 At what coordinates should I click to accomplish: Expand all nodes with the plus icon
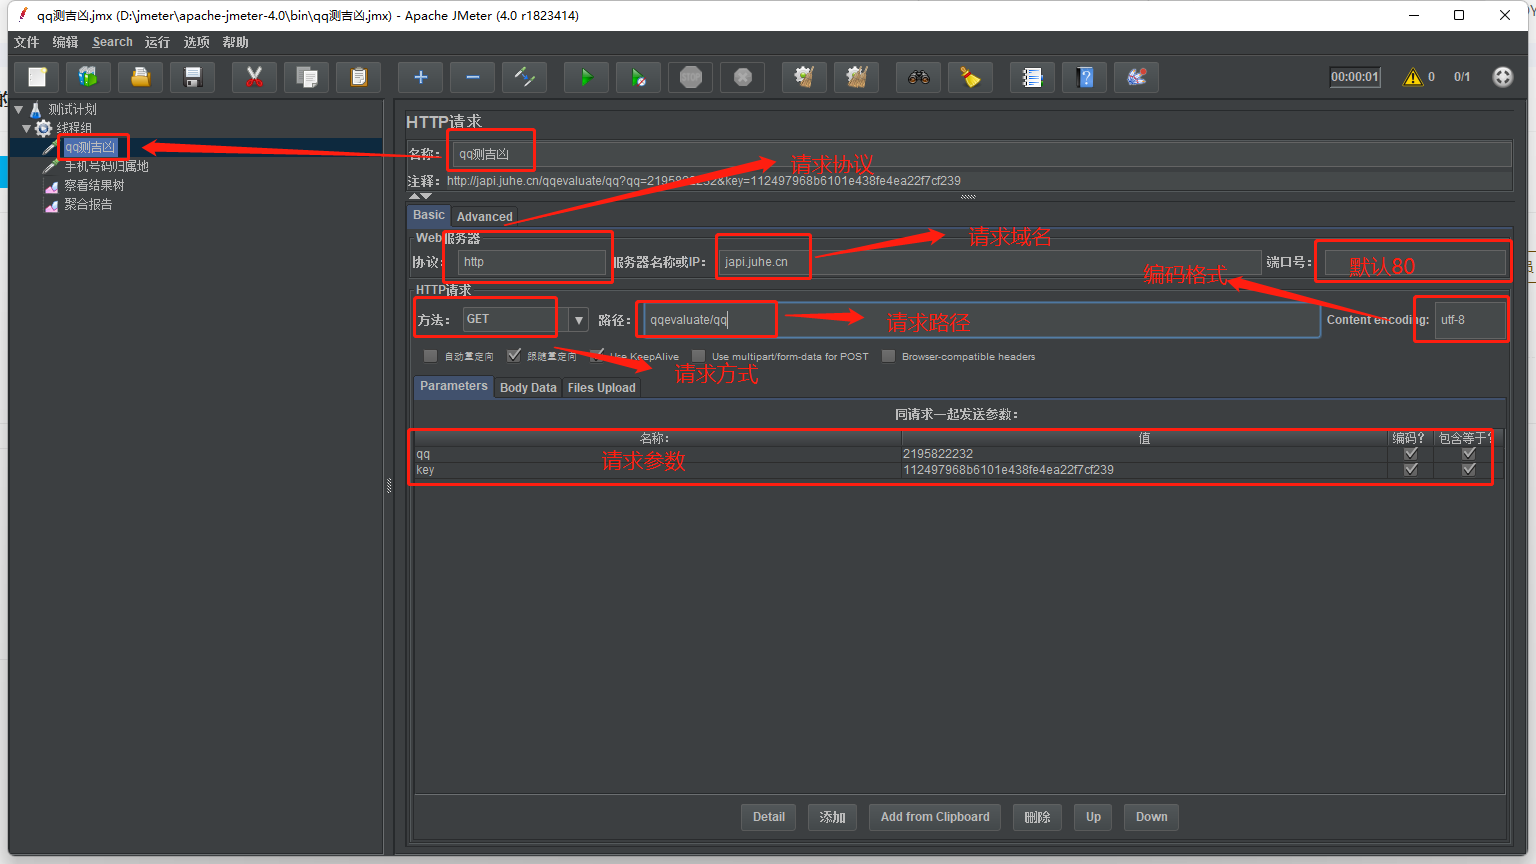pos(420,77)
